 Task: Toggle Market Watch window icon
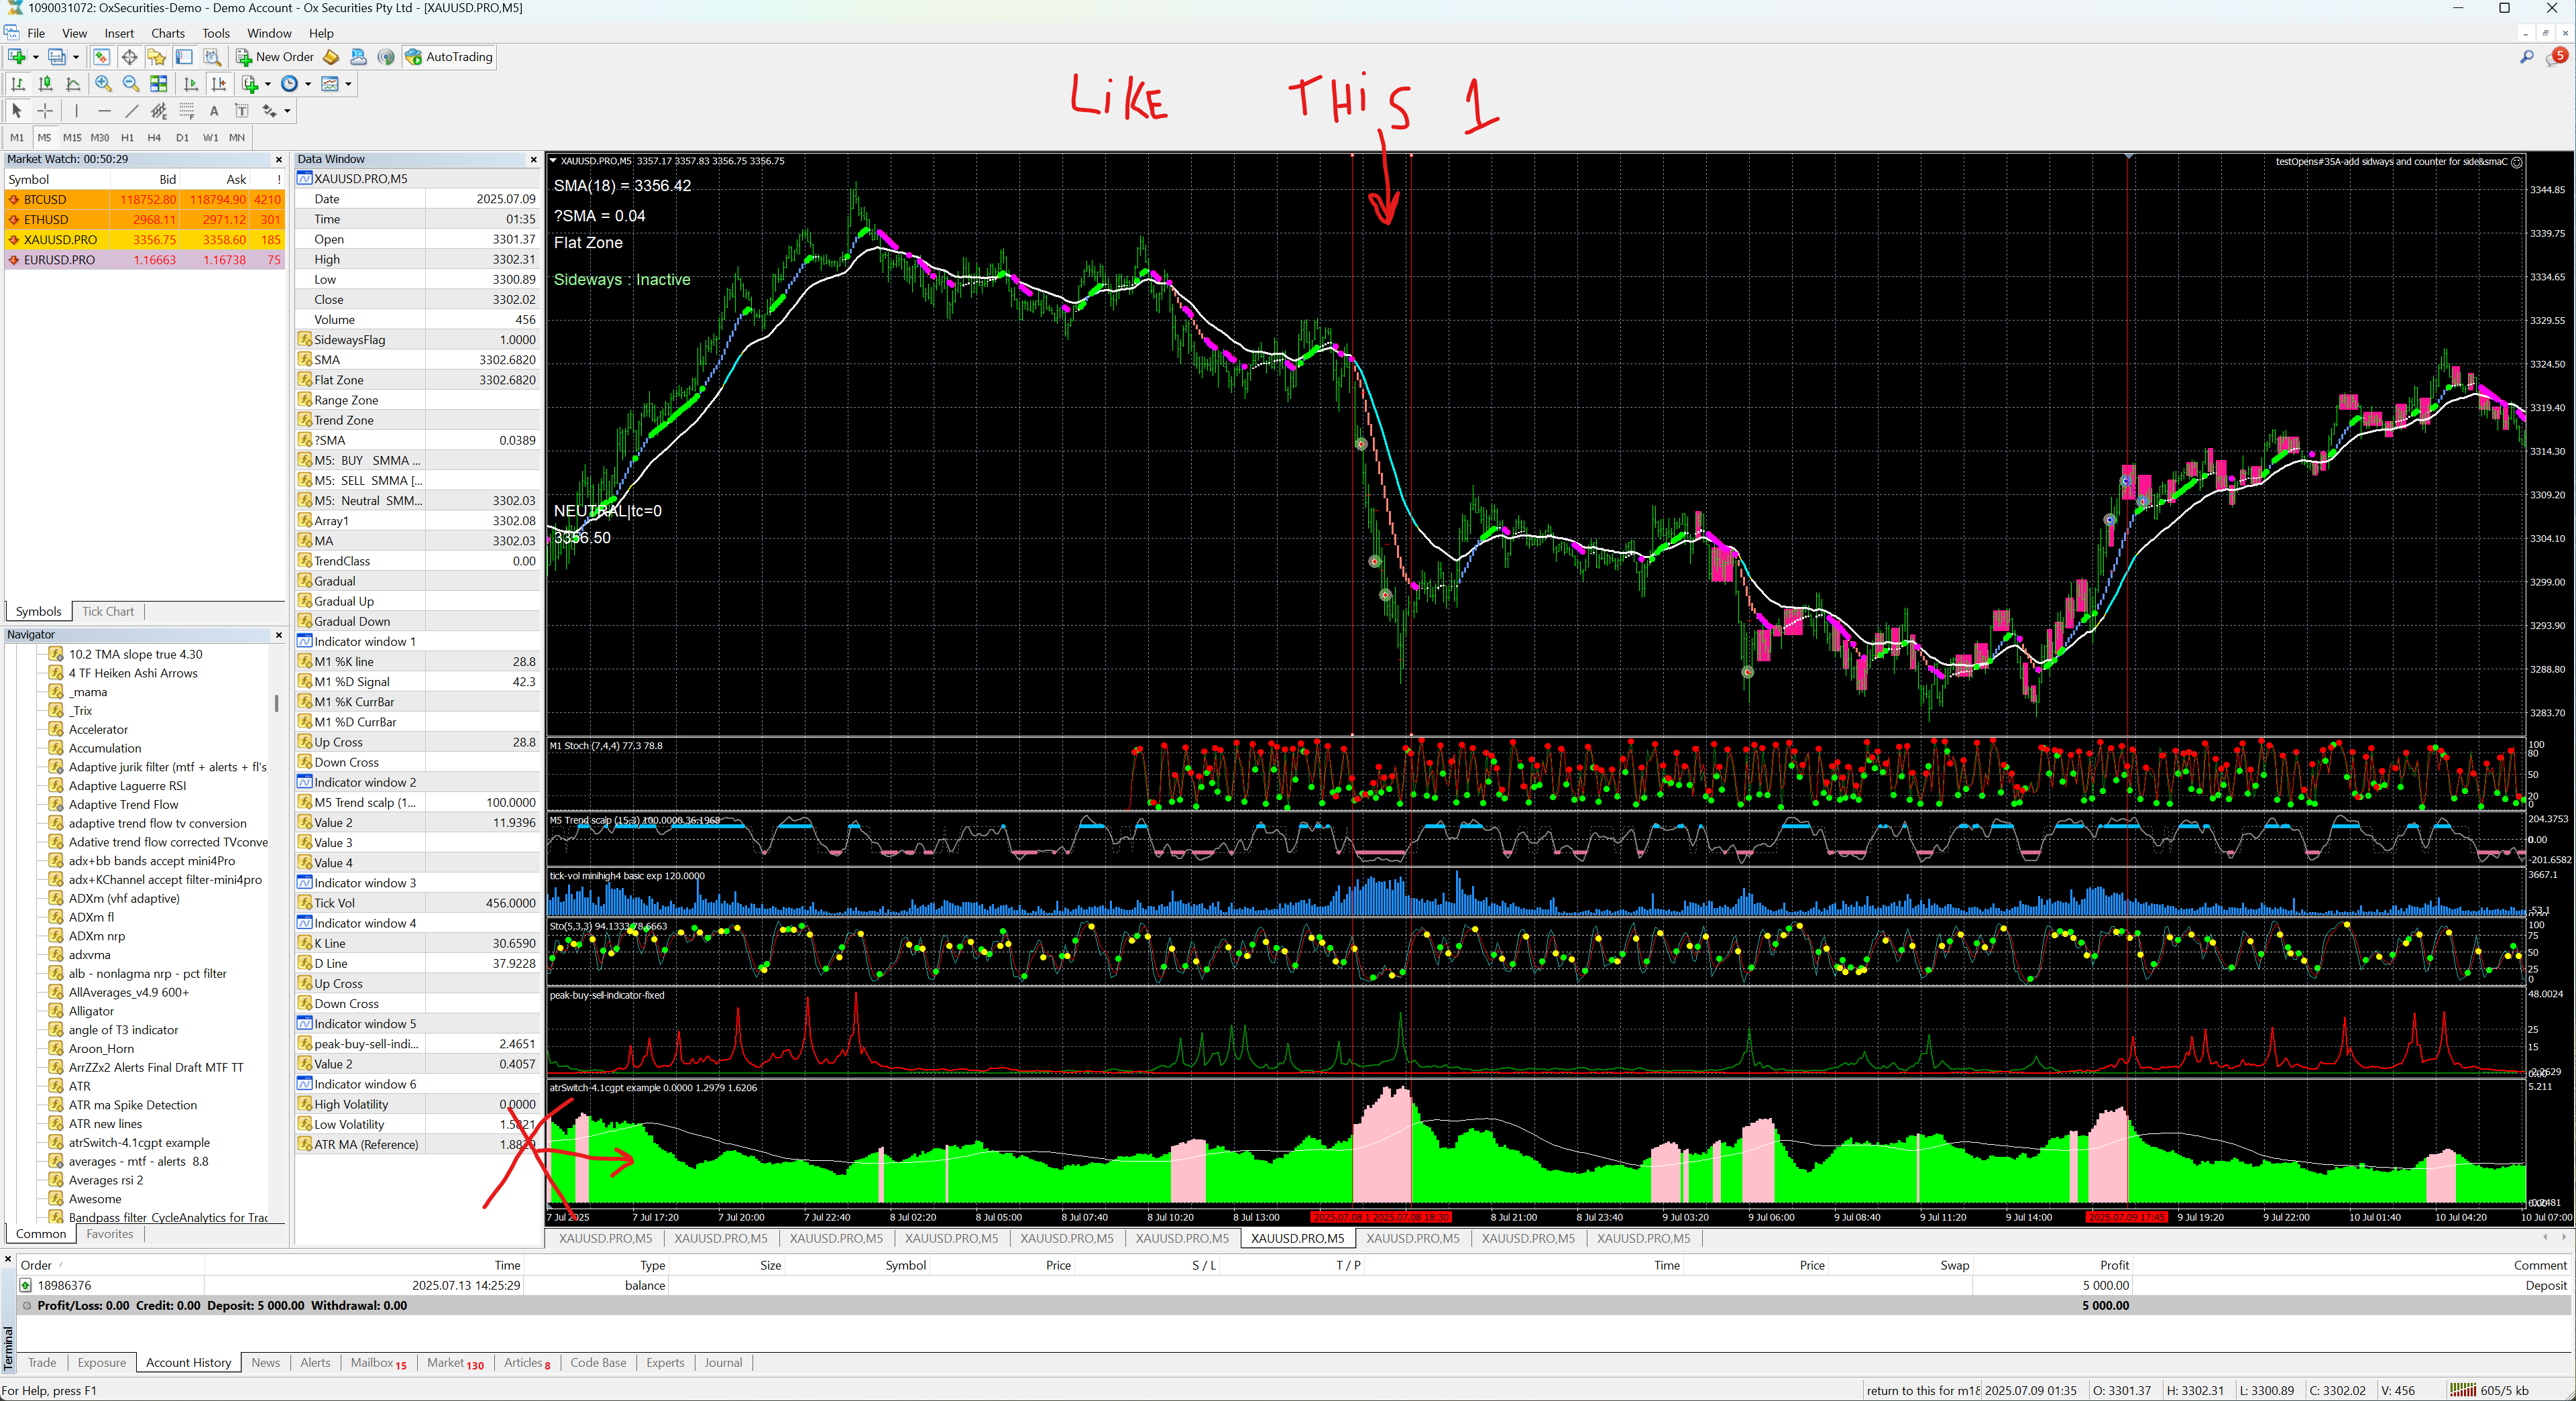pos(102,57)
